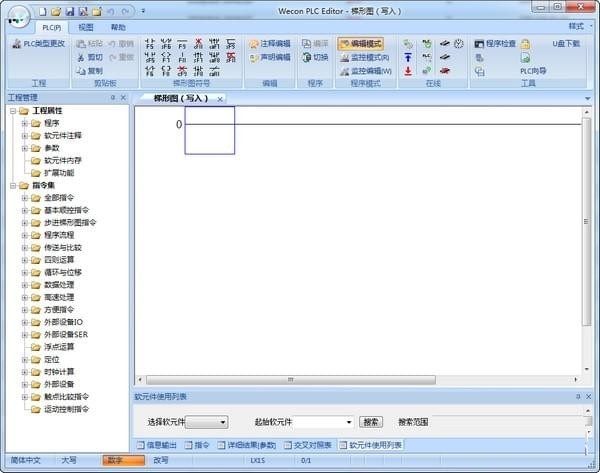Insert invert result caF10 symbol
Screen dimensions: 600x473
click(214, 71)
